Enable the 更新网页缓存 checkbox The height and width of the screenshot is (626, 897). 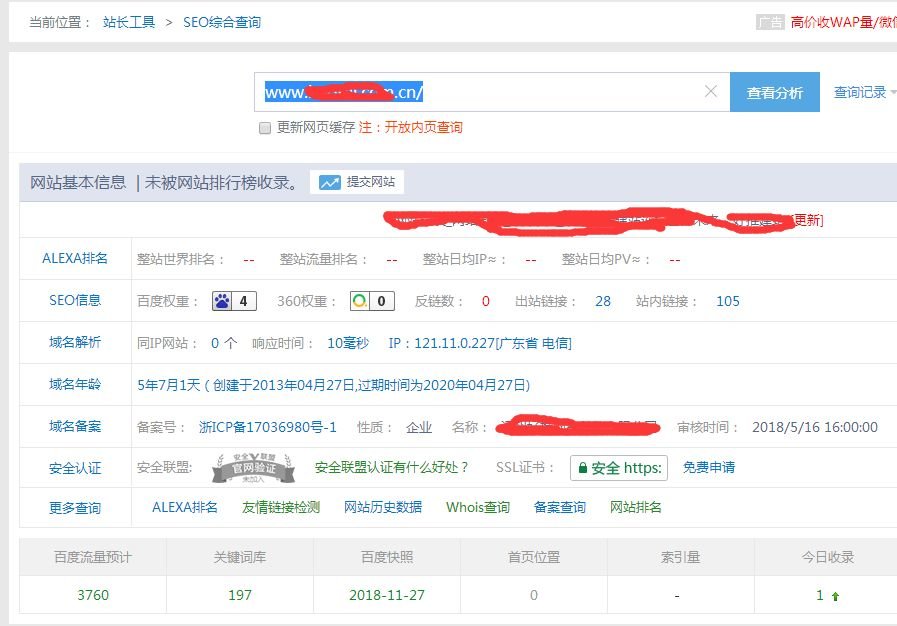click(264, 129)
